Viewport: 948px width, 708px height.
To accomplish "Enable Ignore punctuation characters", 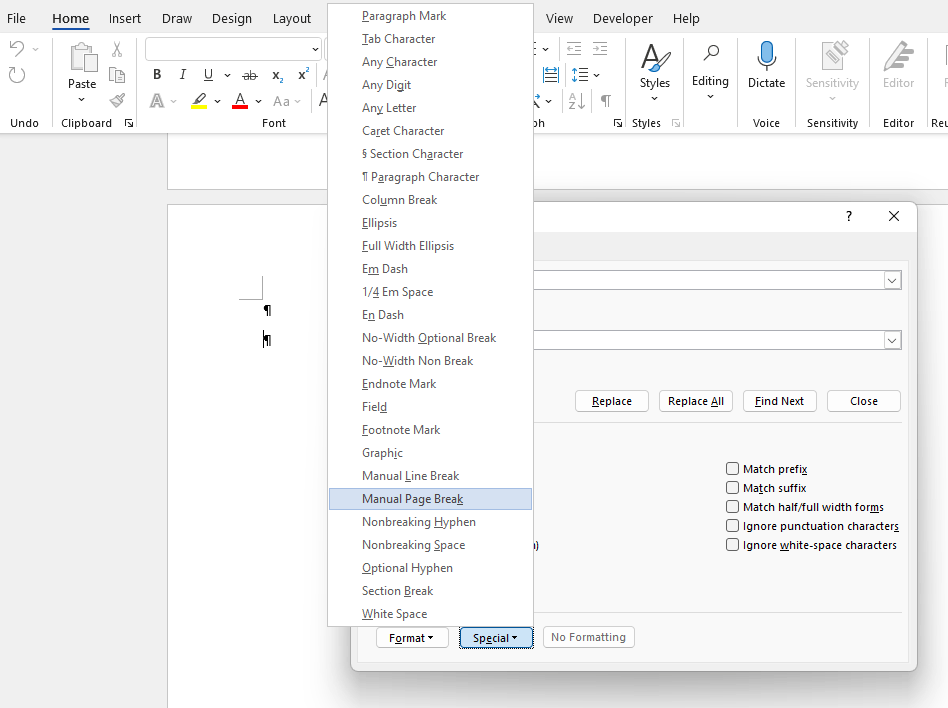I will (x=731, y=525).
